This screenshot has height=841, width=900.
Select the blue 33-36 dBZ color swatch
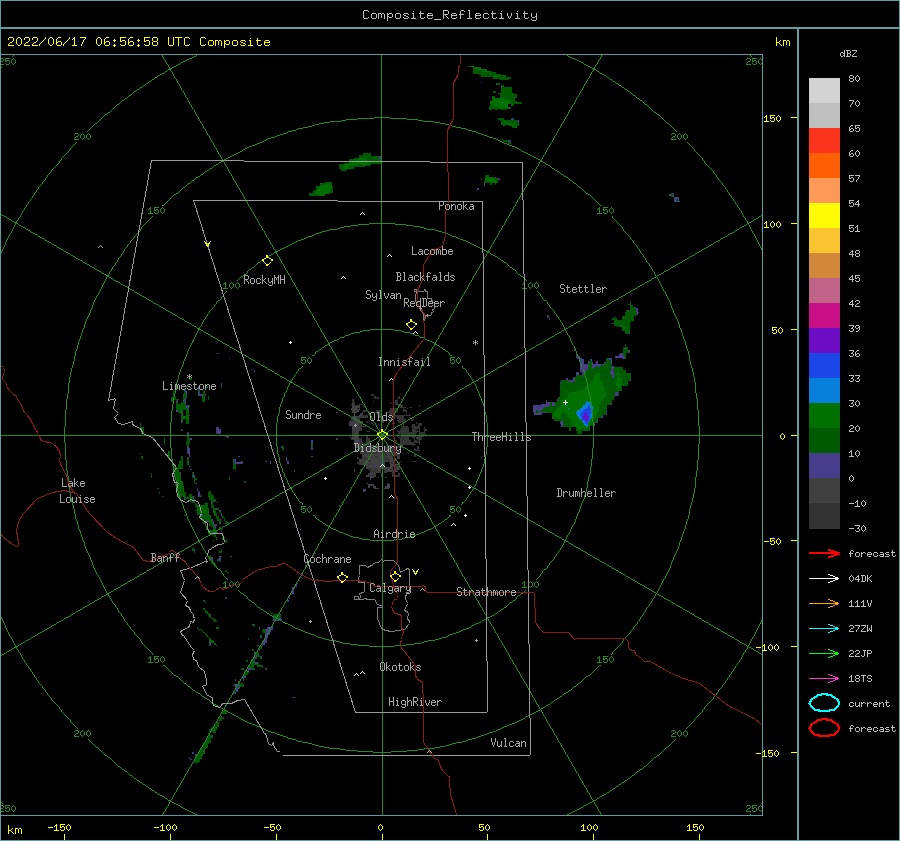[x=824, y=366]
